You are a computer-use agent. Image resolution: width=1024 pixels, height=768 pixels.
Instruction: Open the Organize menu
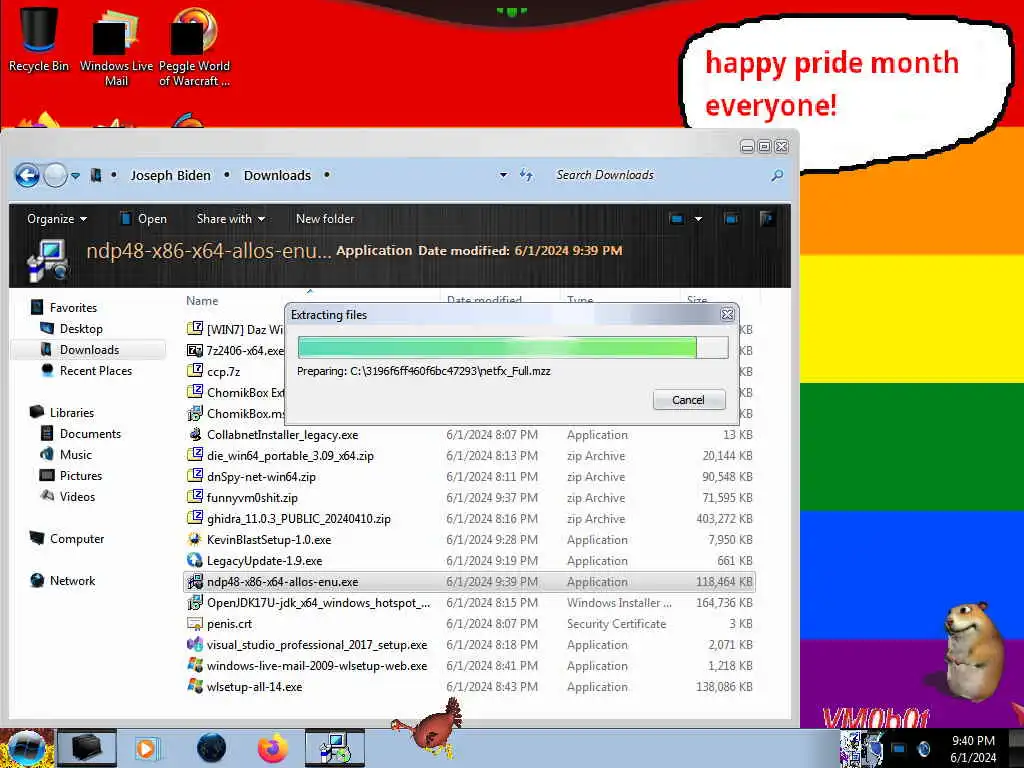pos(57,219)
